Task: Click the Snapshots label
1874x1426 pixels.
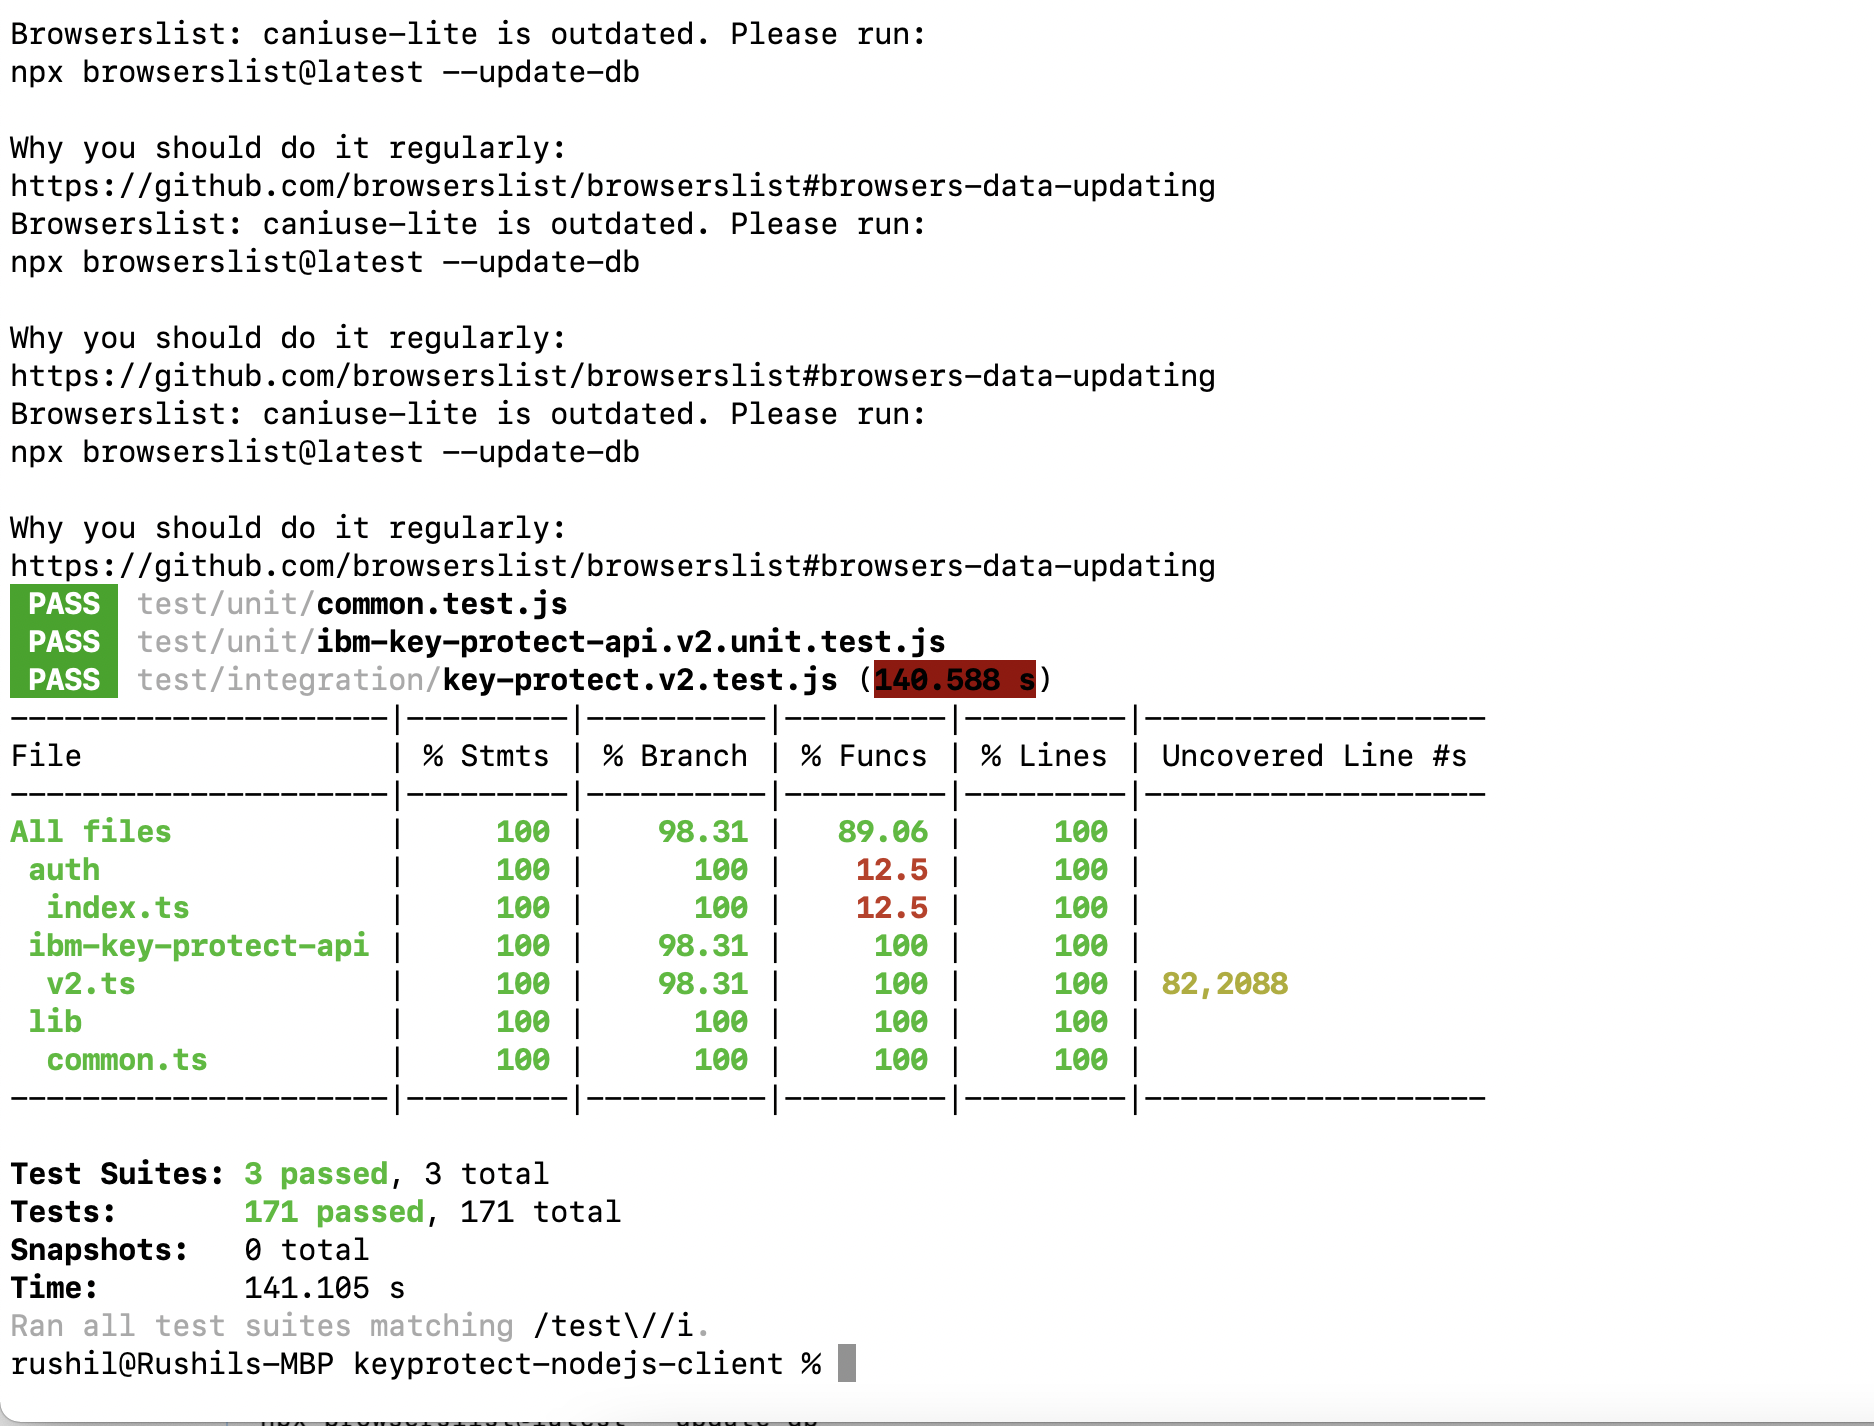Action: (100, 1250)
